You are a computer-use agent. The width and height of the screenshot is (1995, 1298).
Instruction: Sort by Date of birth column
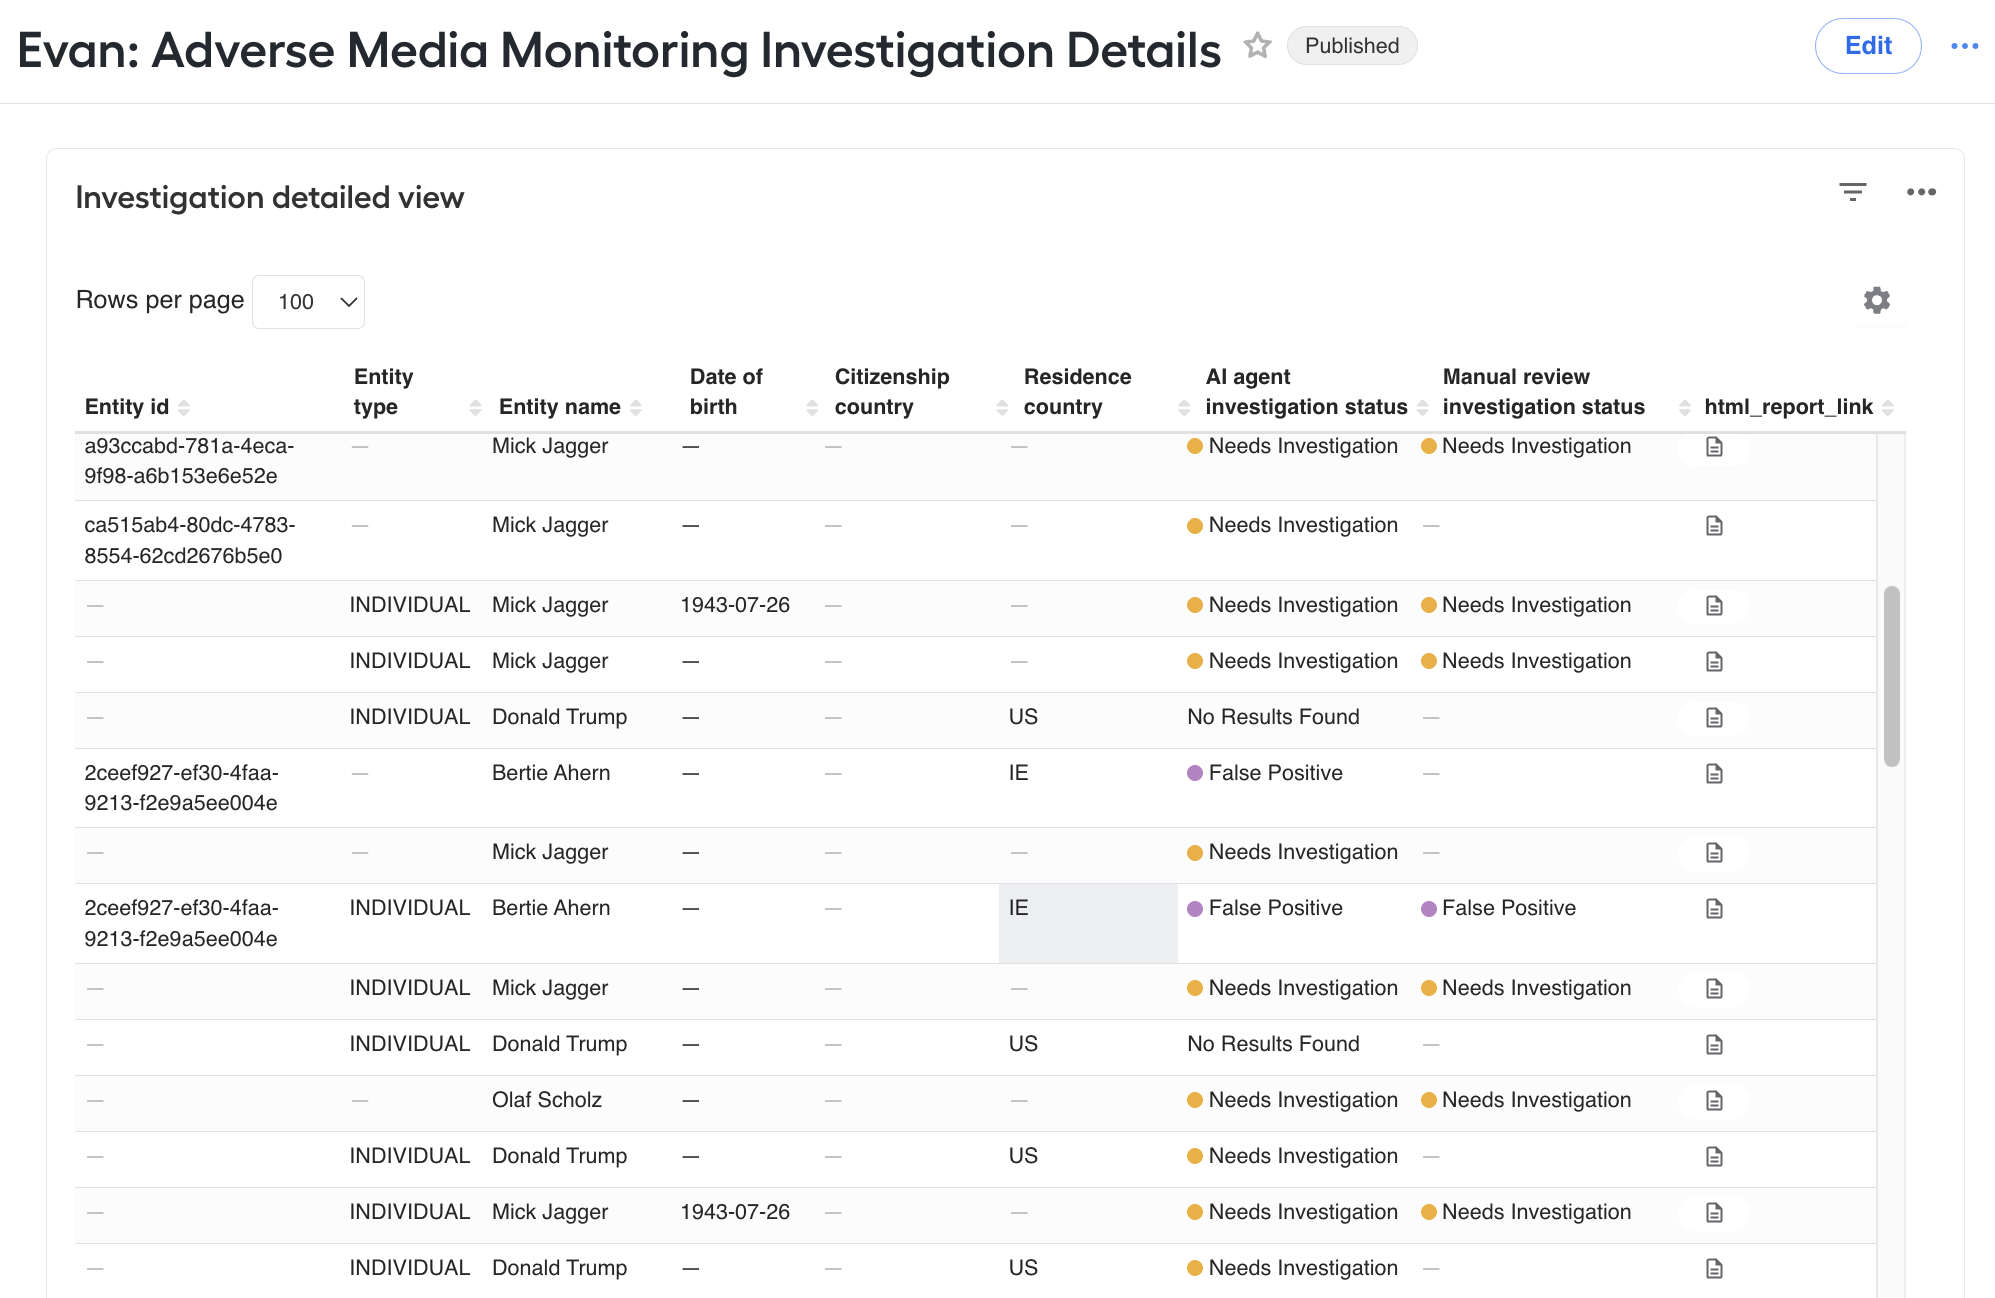coord(812,407)
